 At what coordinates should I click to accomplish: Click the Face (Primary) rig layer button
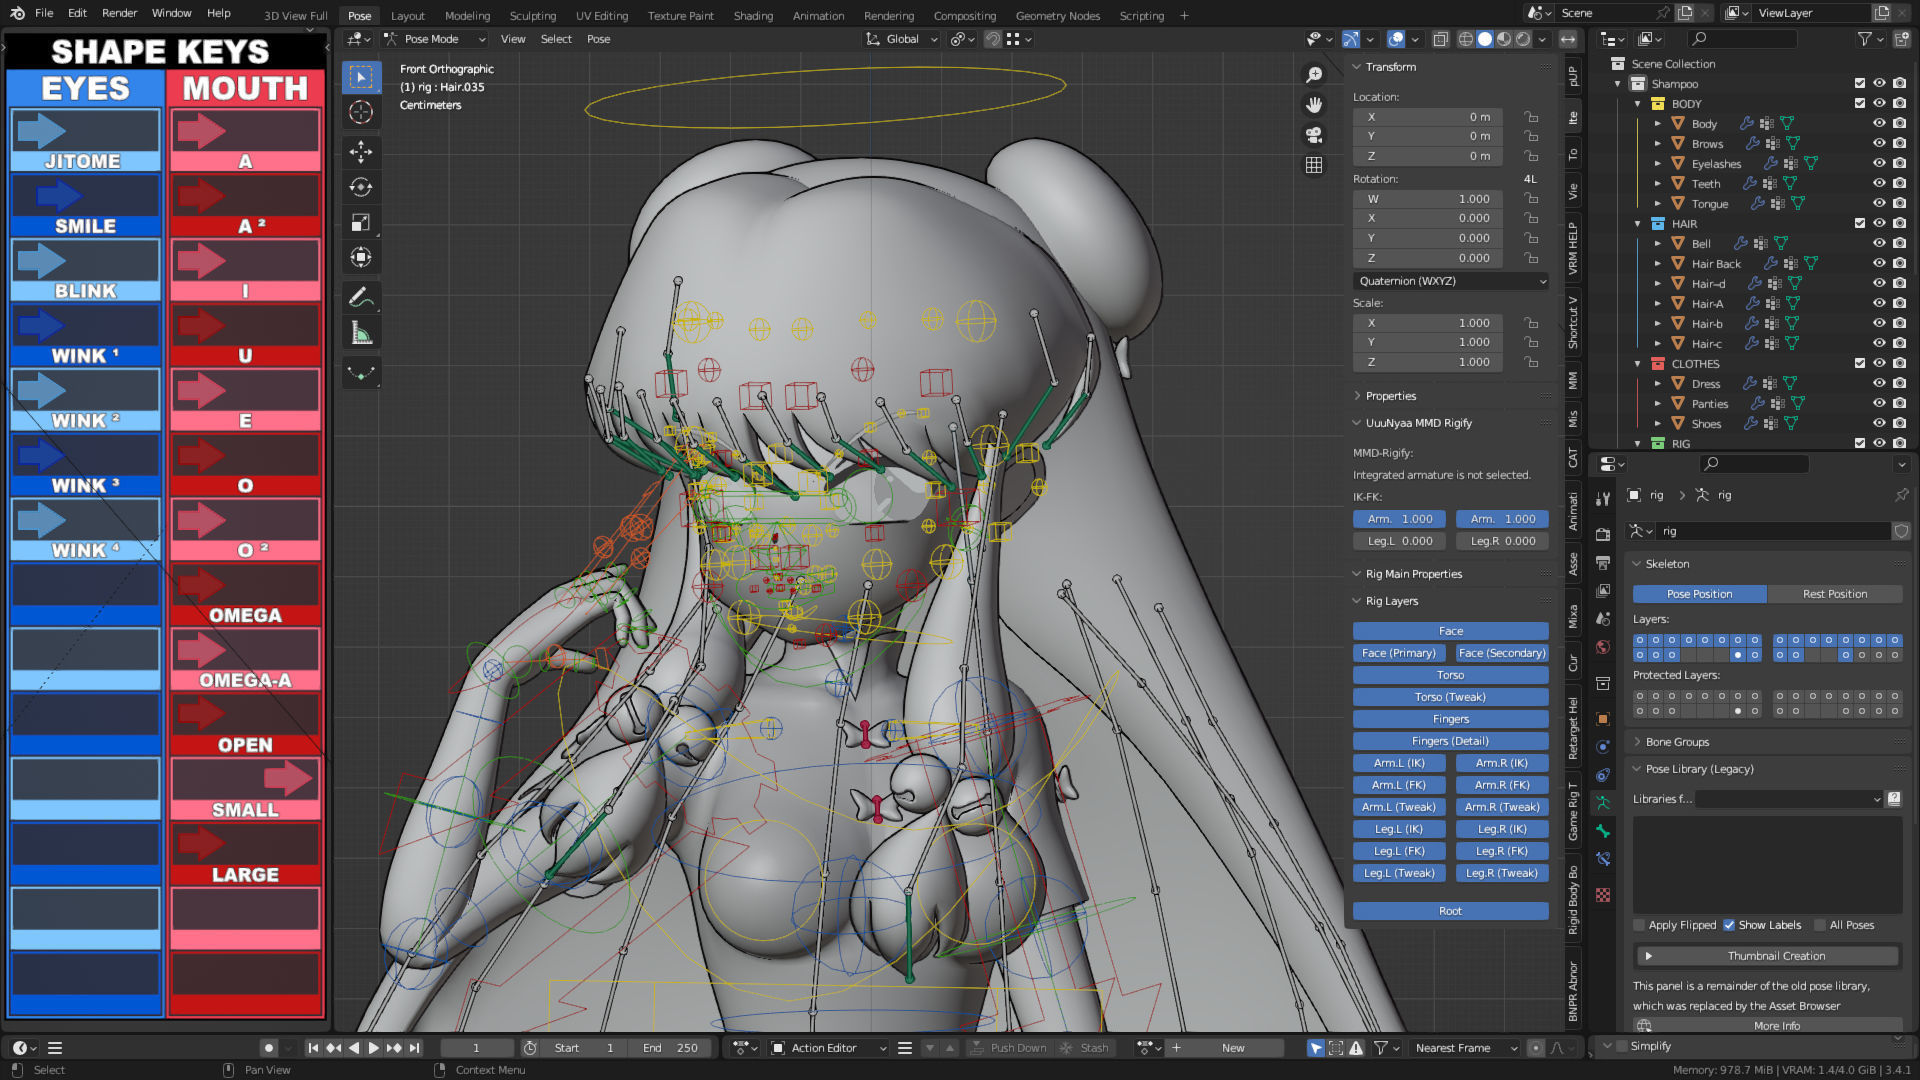(x=1398, y=653)
